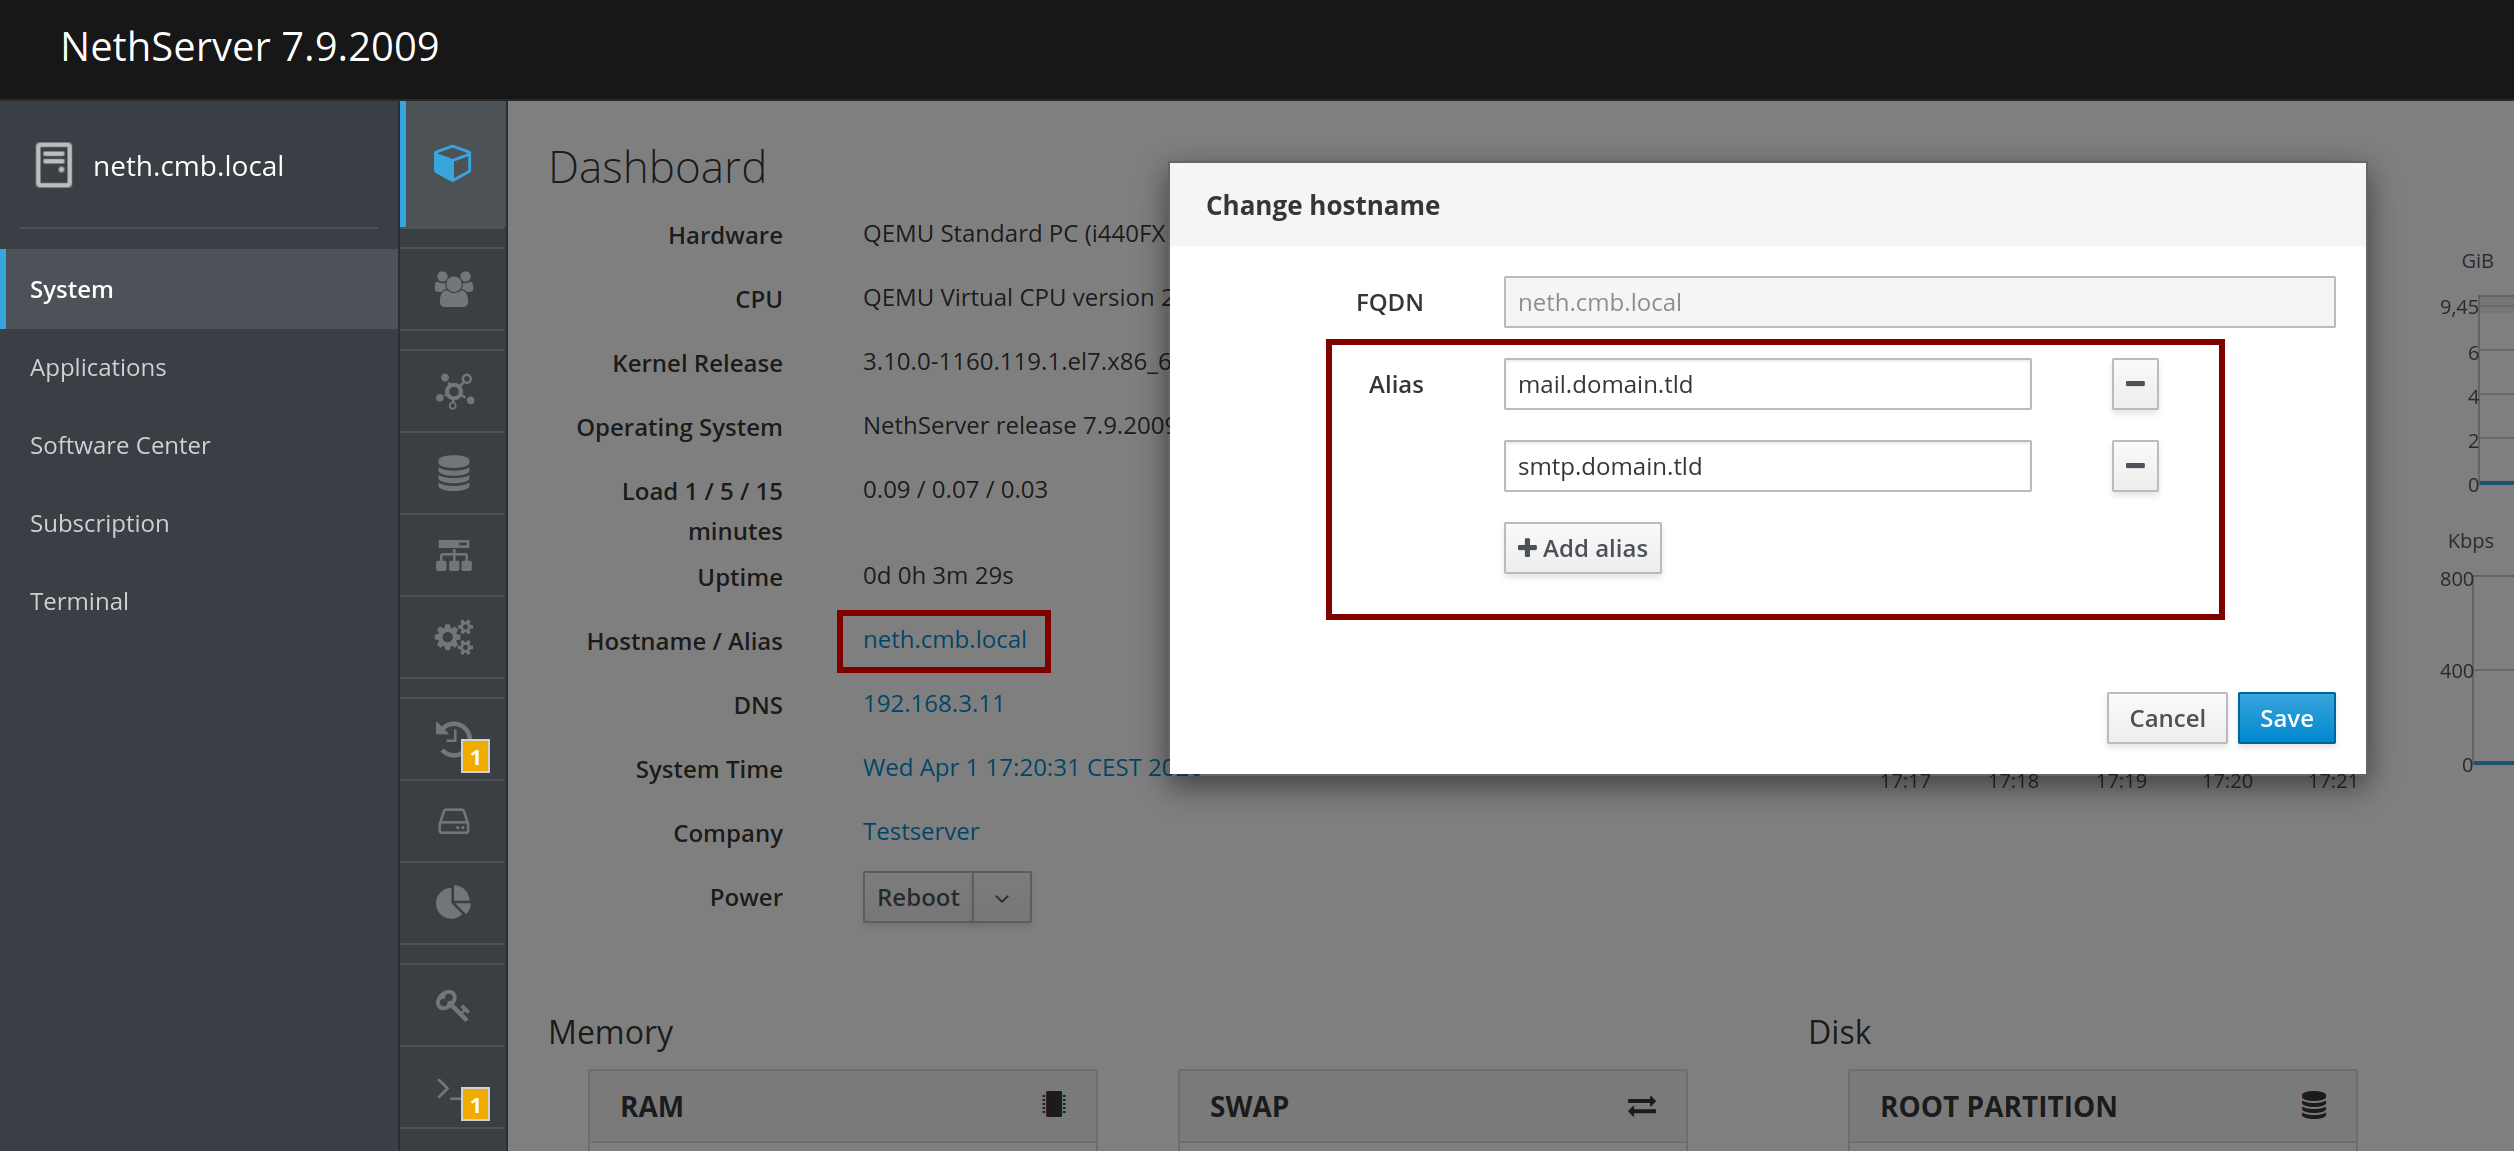
Task: Click the key certificates icon
Action: (453, 1004)
